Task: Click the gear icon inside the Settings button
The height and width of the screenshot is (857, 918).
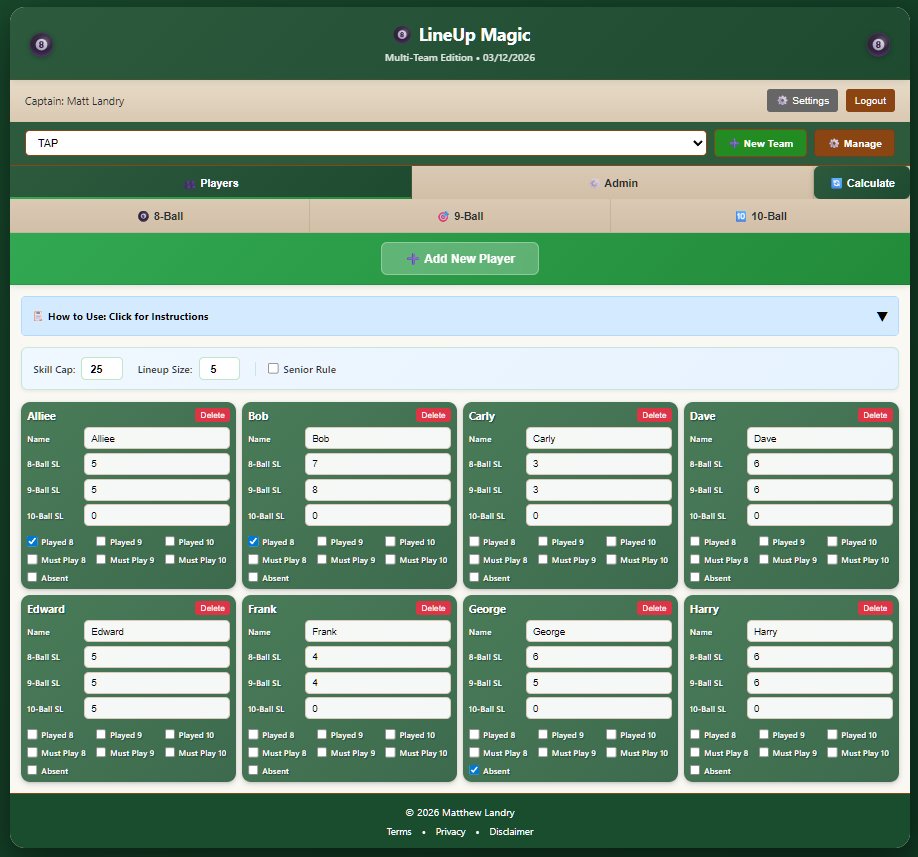Action: click(x=785, y=99)
